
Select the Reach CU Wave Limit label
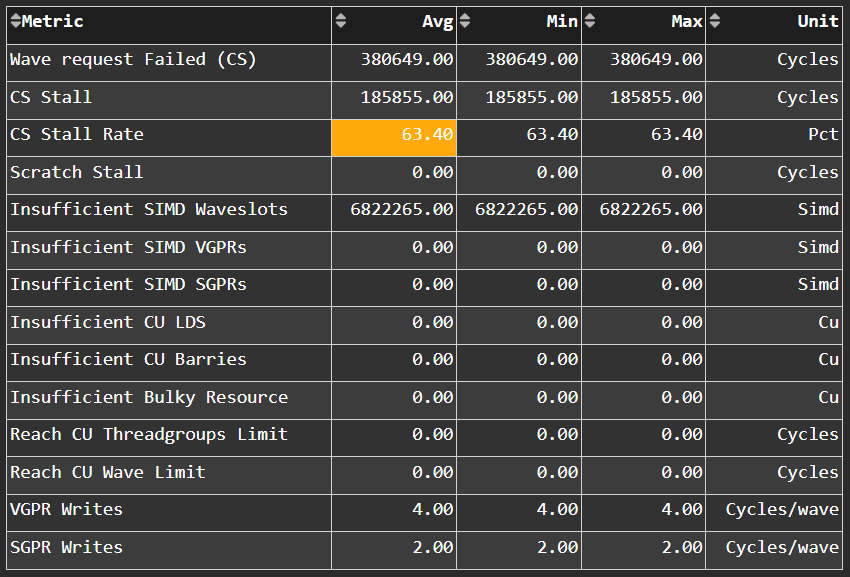tap(108, 472)
